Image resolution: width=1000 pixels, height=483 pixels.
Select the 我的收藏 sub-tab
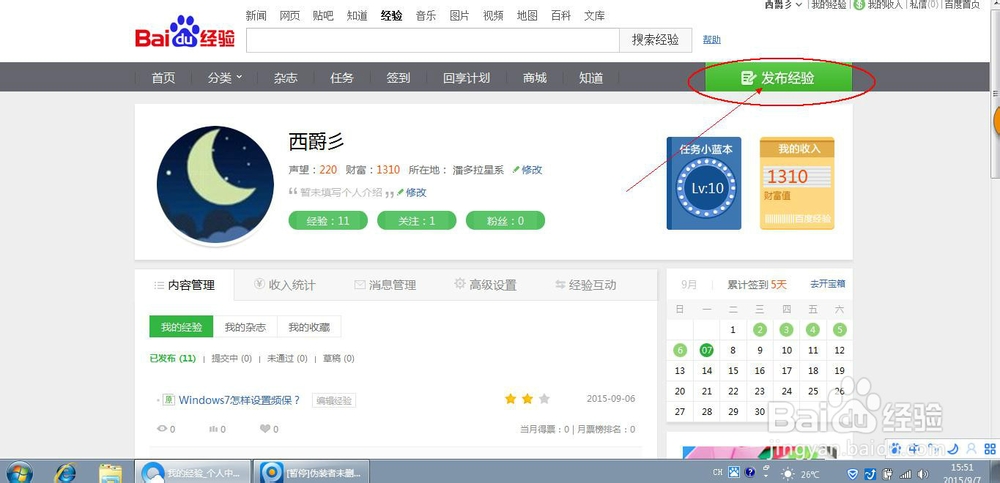coord(309,327)
